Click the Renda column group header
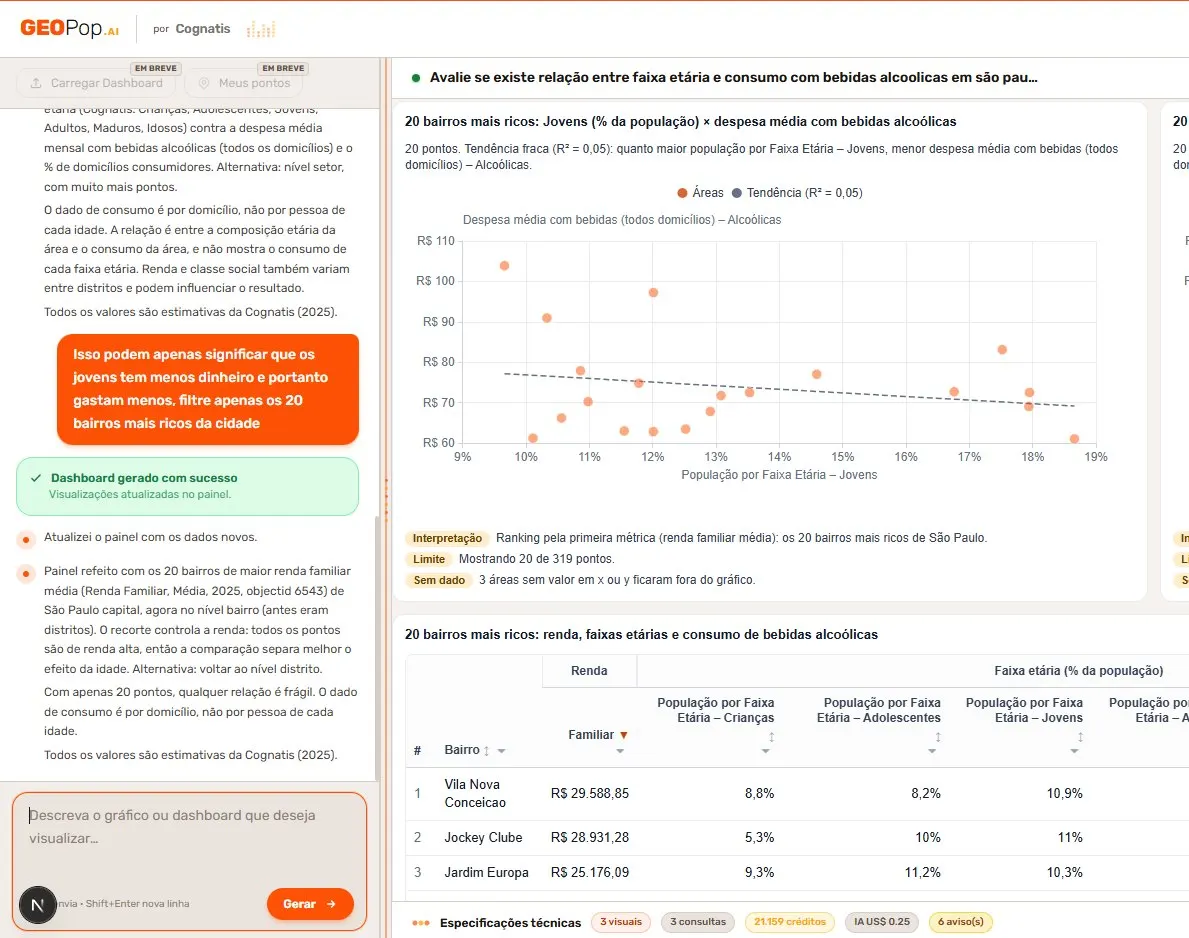Viewport: 1189px width, 938px height. [x=589, y=670]
